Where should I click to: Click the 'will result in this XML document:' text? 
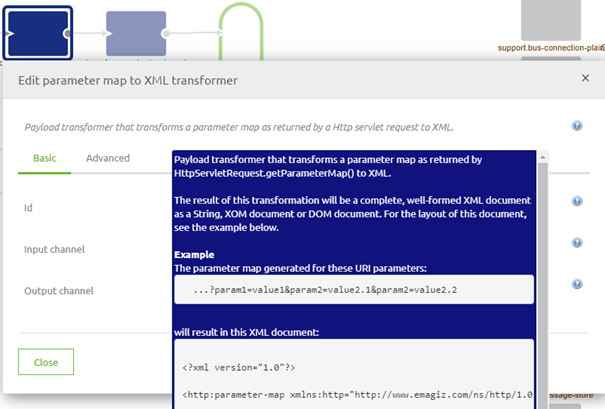247,332
